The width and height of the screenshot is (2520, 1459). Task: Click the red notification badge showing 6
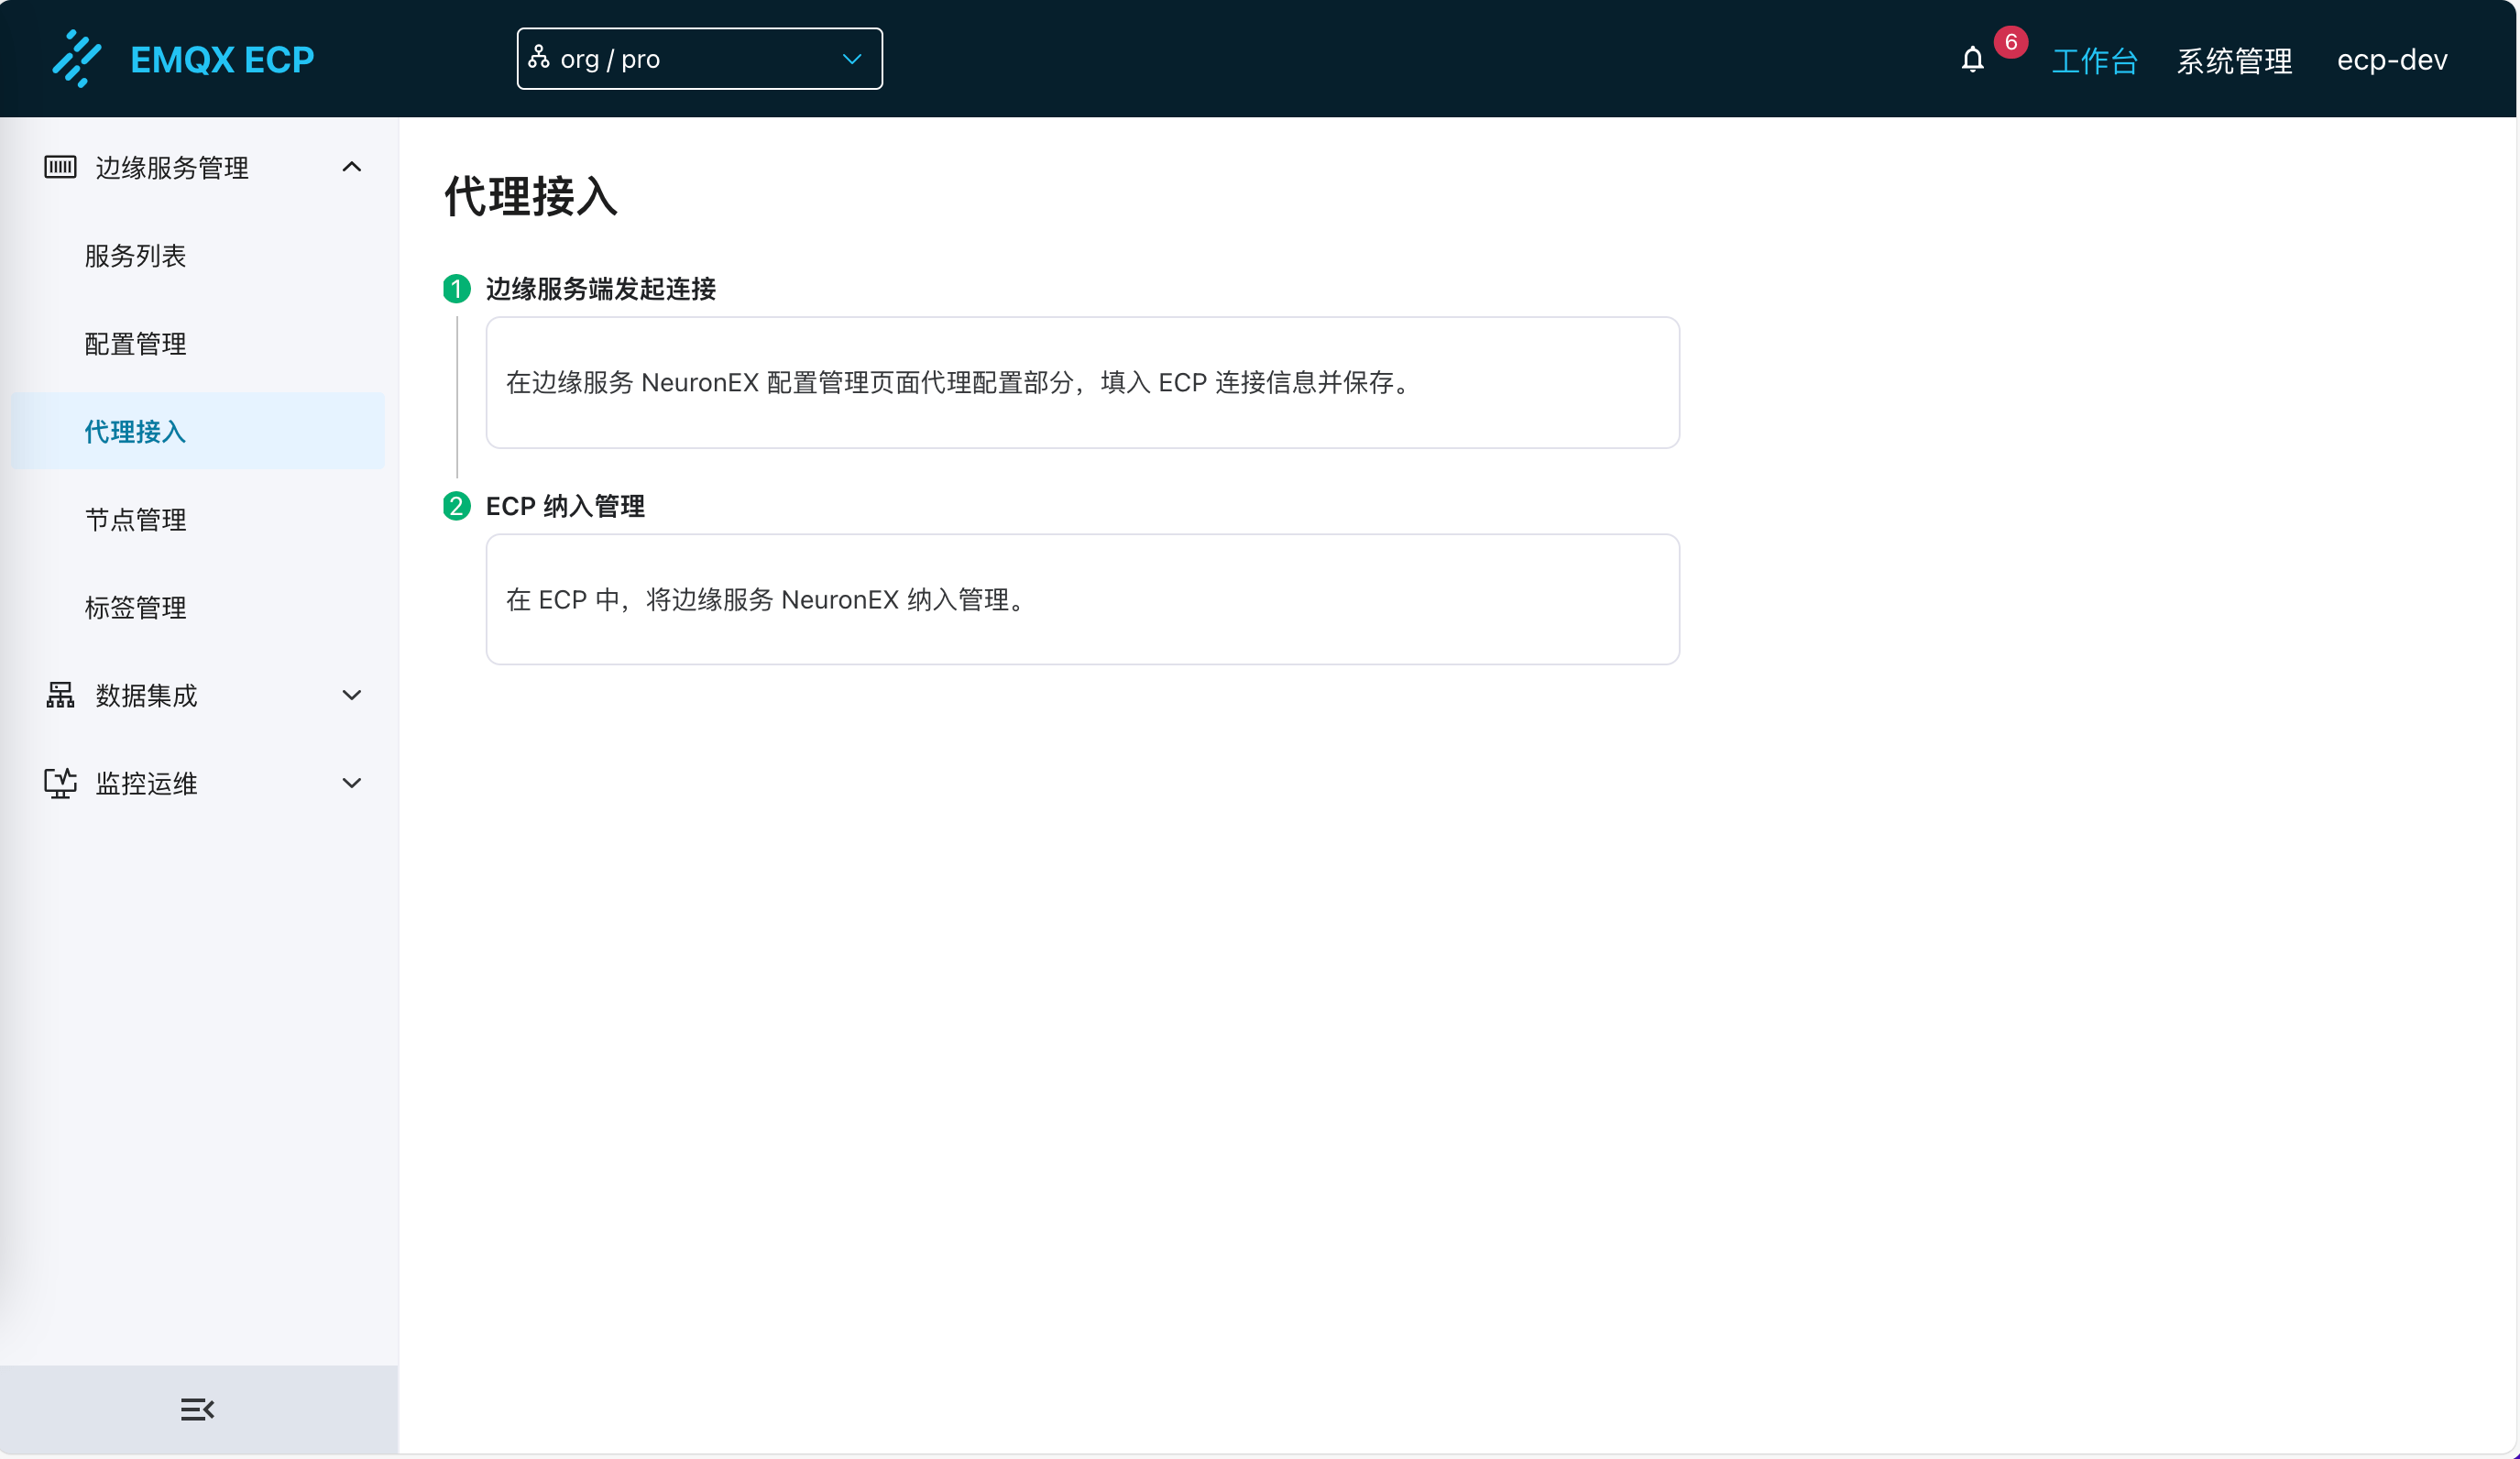(2010, 42)
